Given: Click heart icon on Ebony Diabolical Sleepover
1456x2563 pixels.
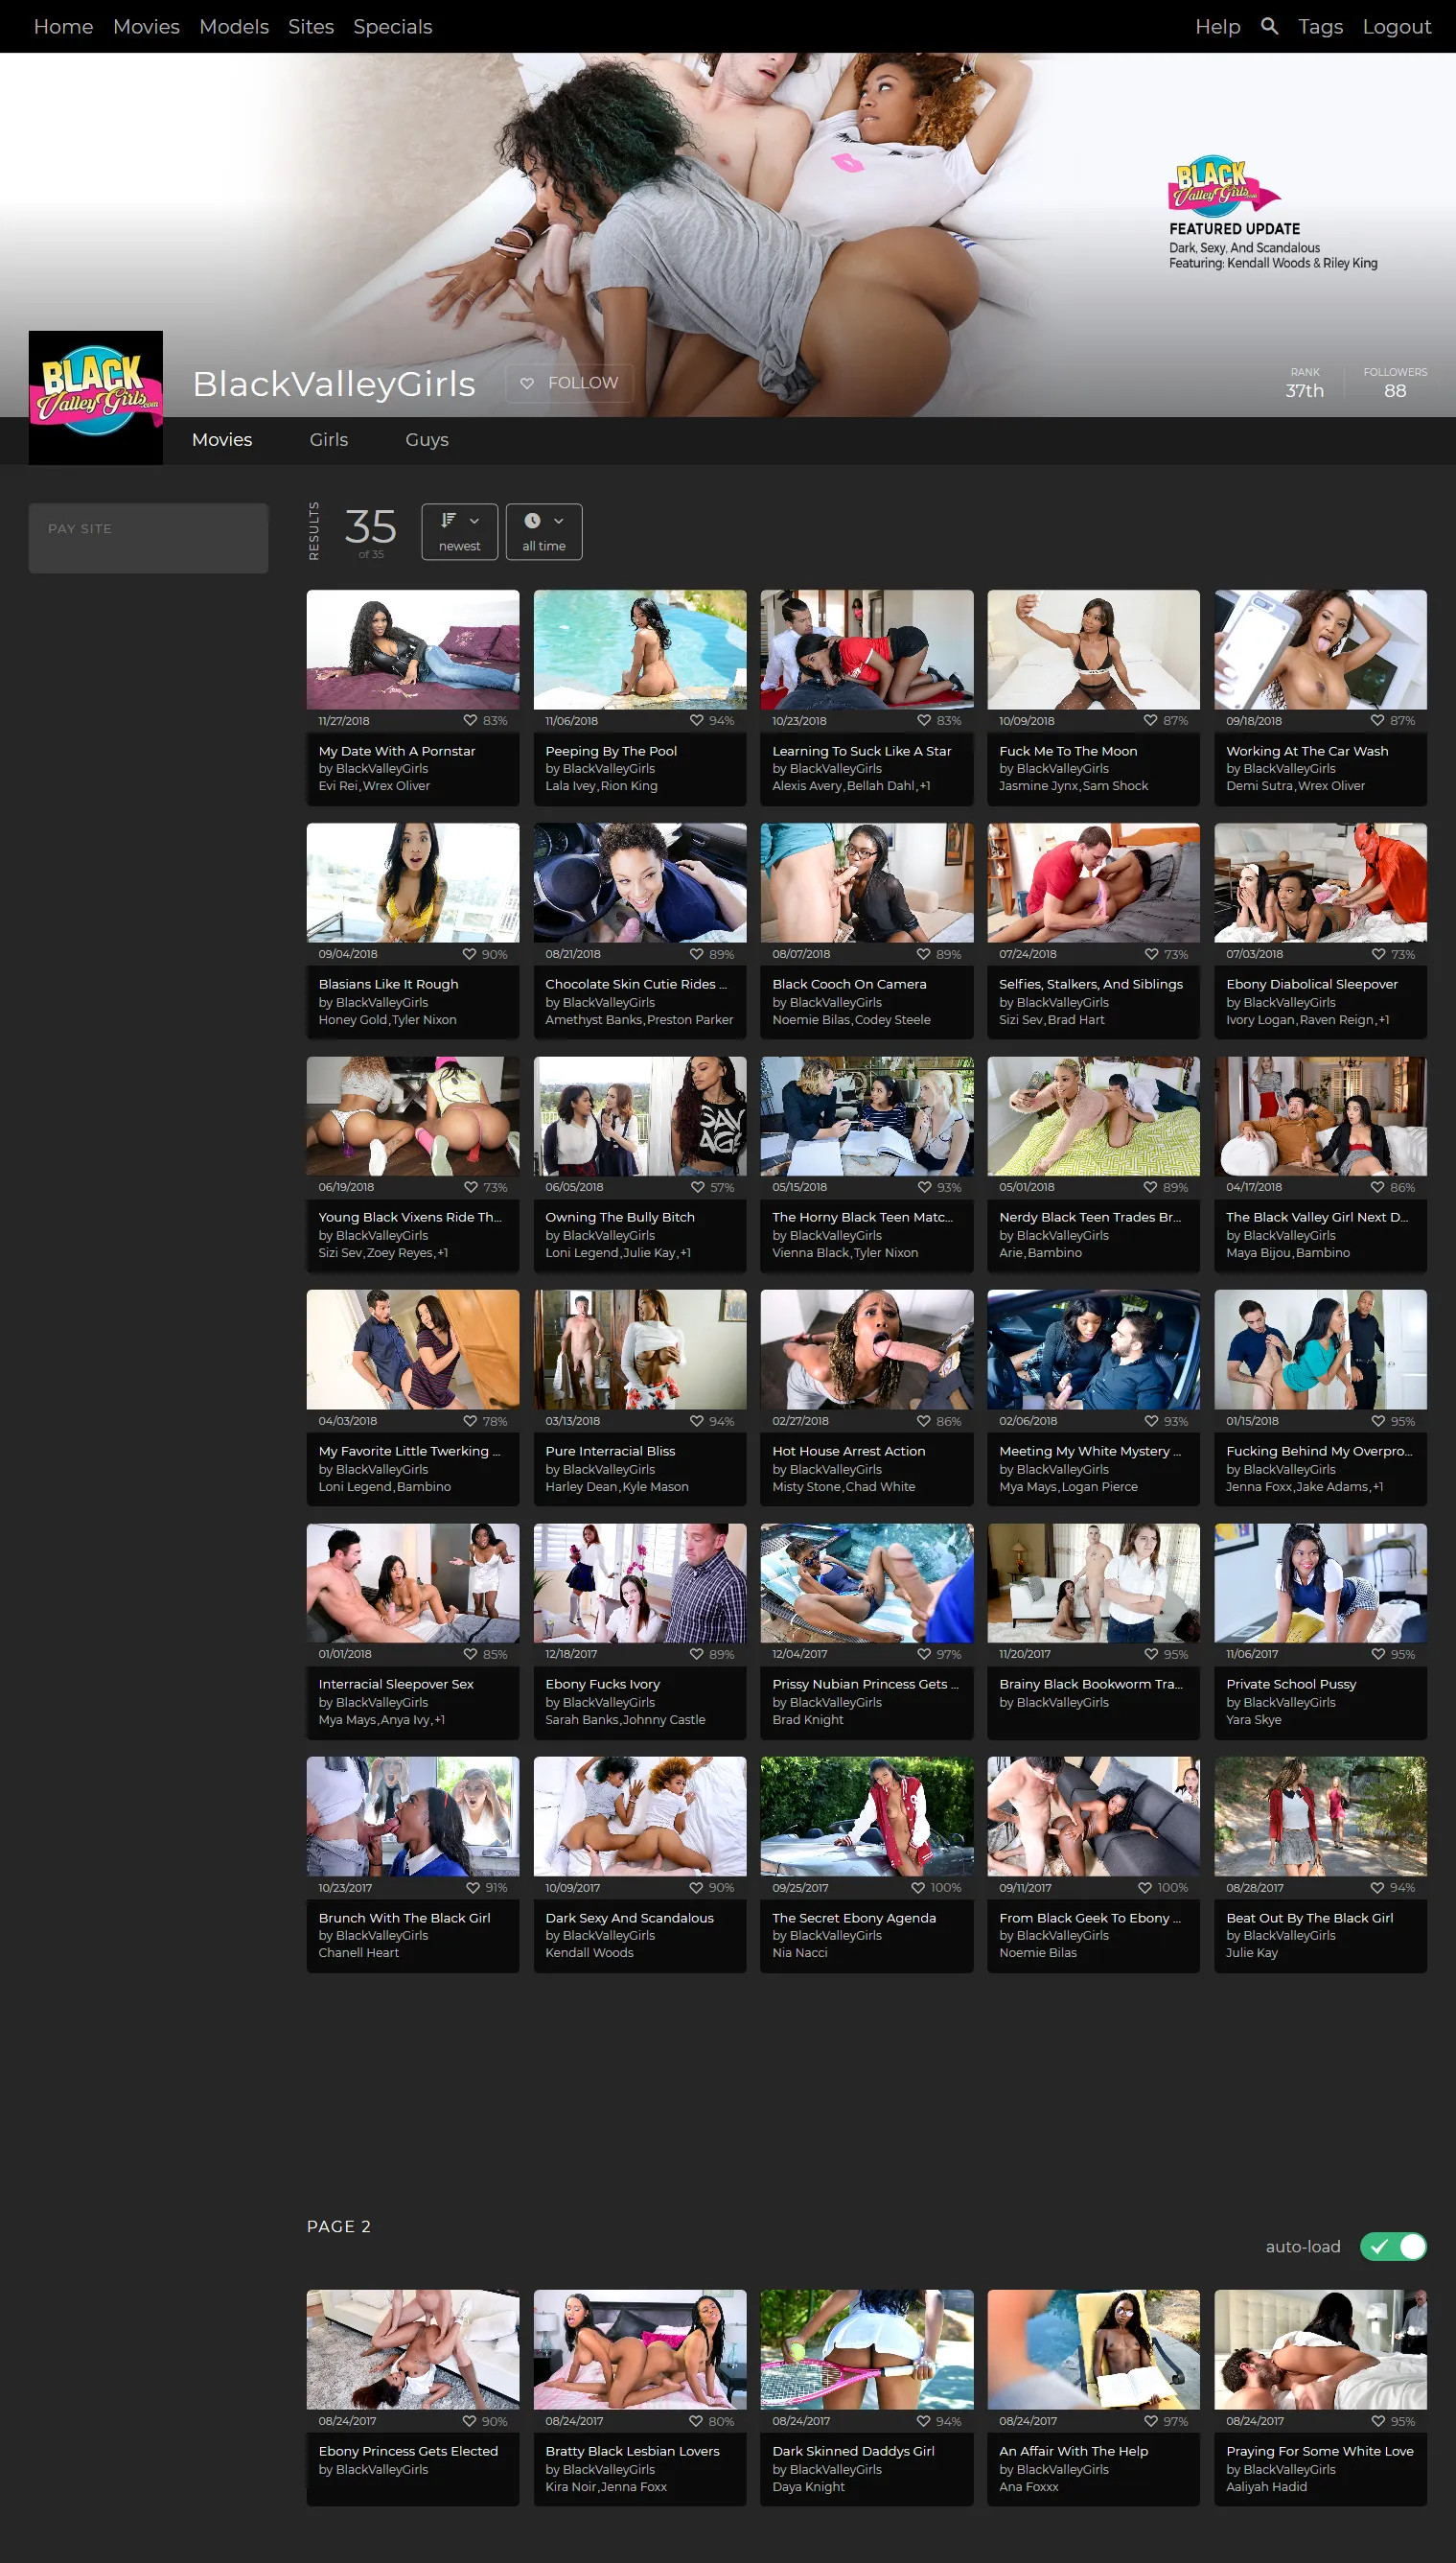Looking at the screenshot, I should (x=1378, y=954).
